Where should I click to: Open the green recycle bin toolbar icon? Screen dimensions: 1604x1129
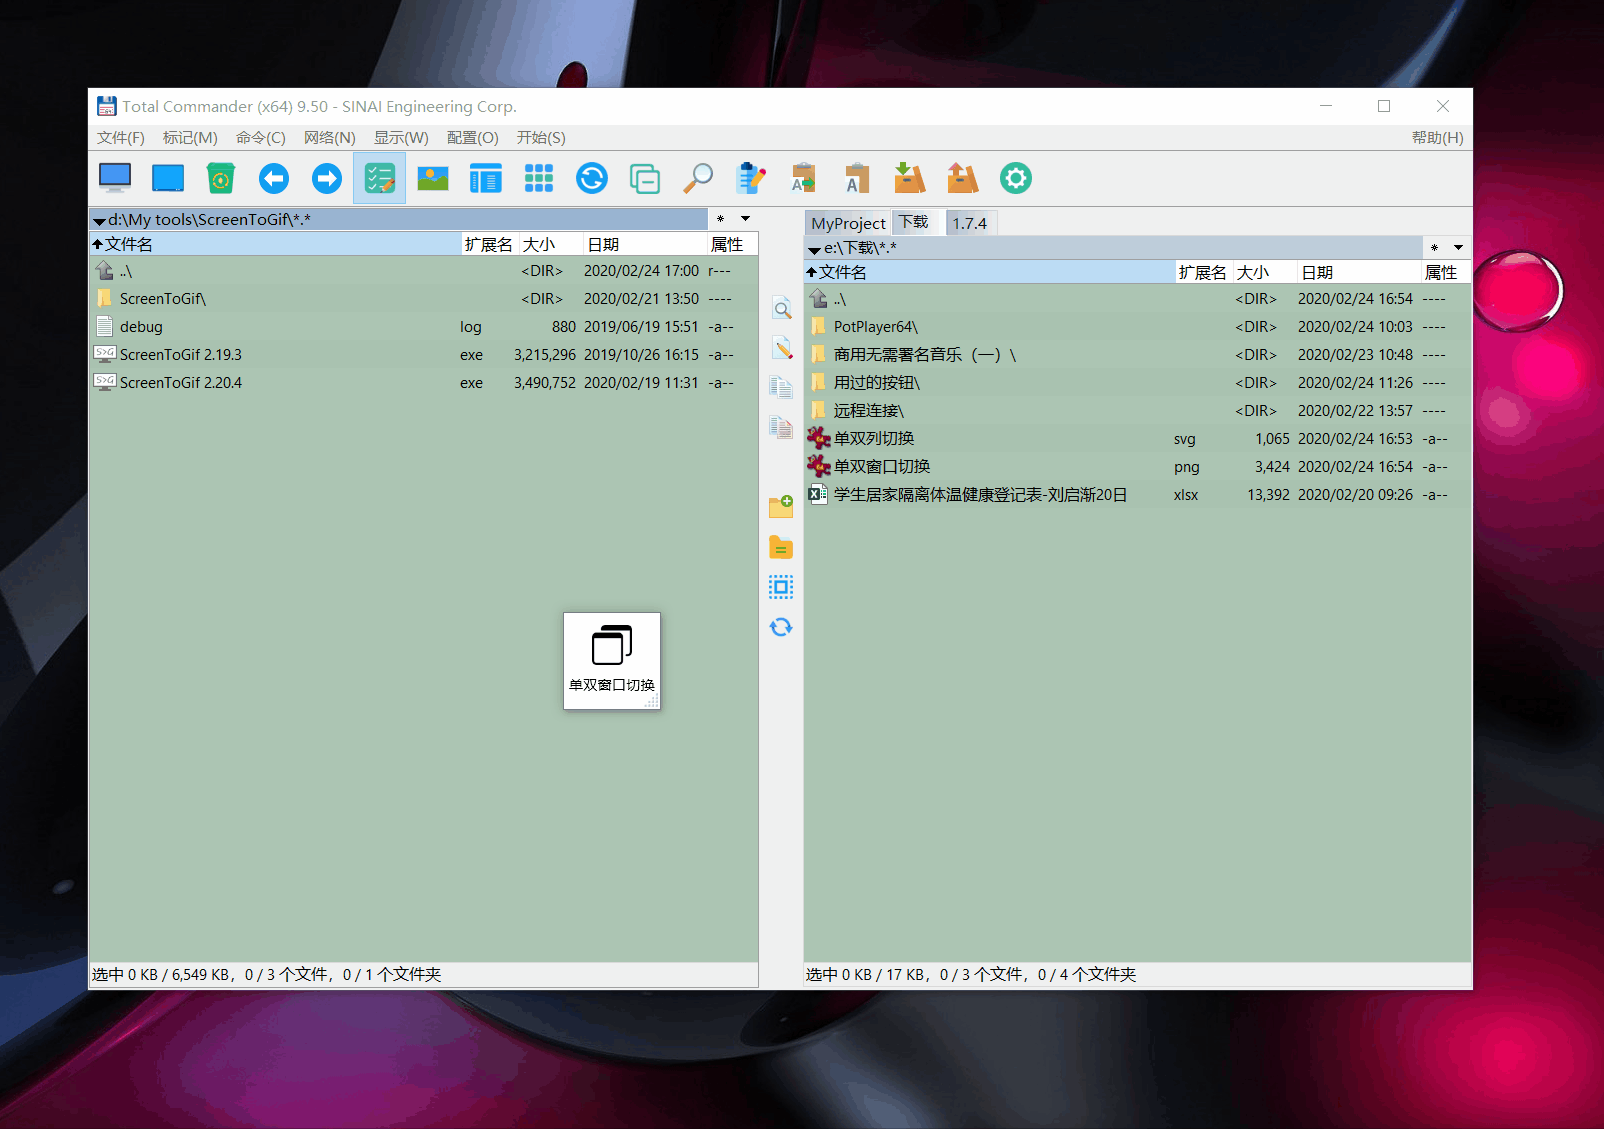(x=221, y=178)
